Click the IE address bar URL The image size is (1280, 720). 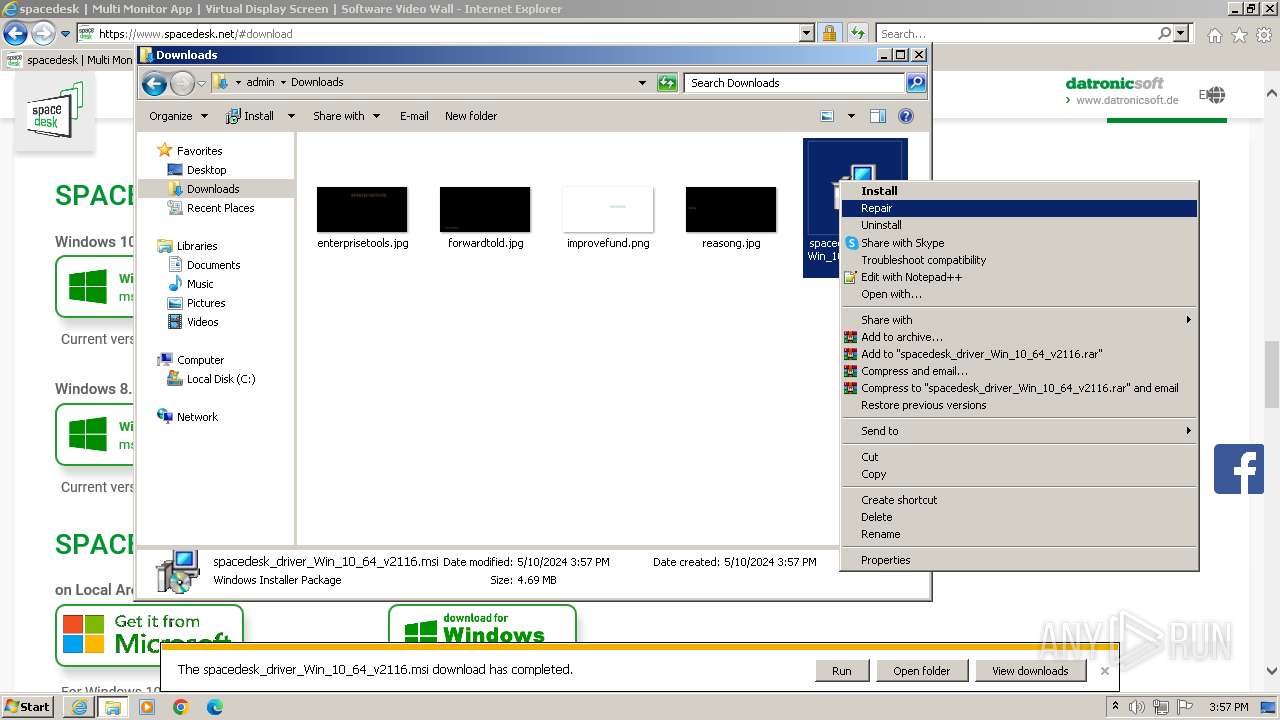click(196, 34)
